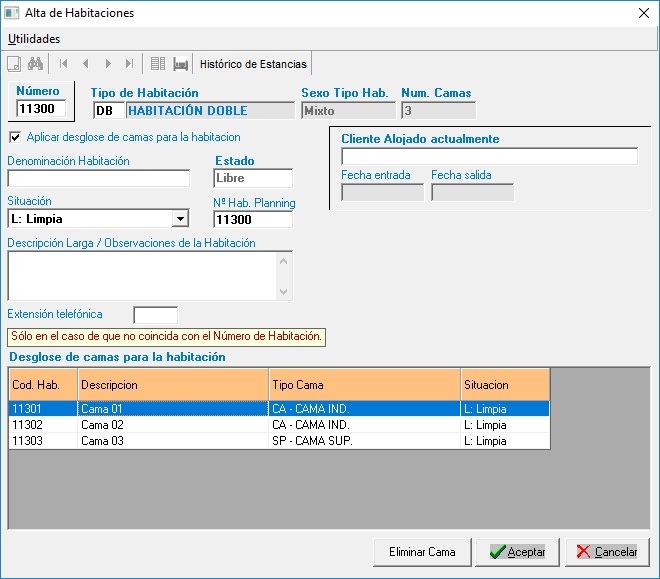
Task: Open search with the binoculars icon
Action: (x=35, y=64)
